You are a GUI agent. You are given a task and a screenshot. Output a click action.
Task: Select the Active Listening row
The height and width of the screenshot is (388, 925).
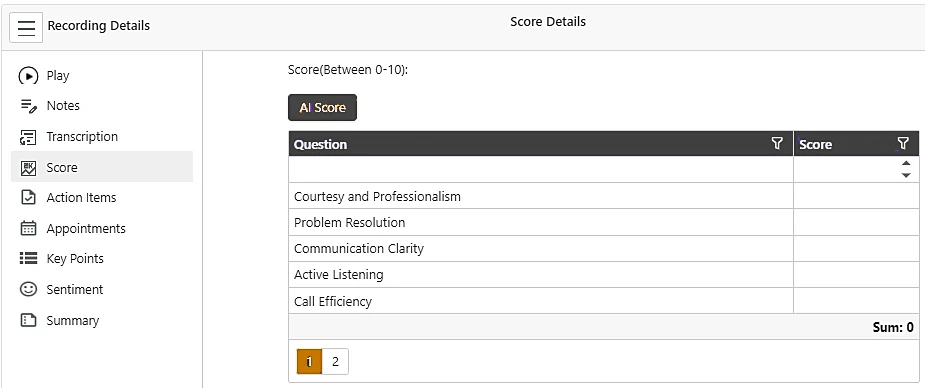point(603,274)
